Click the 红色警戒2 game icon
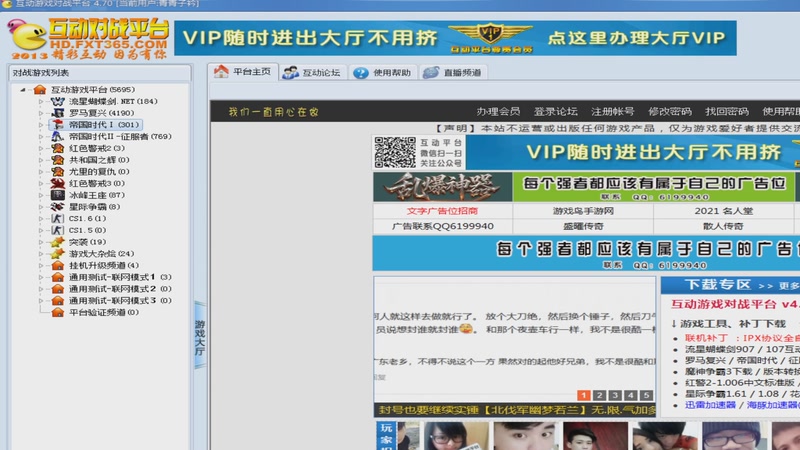800x450 pixels. point(58,148)
